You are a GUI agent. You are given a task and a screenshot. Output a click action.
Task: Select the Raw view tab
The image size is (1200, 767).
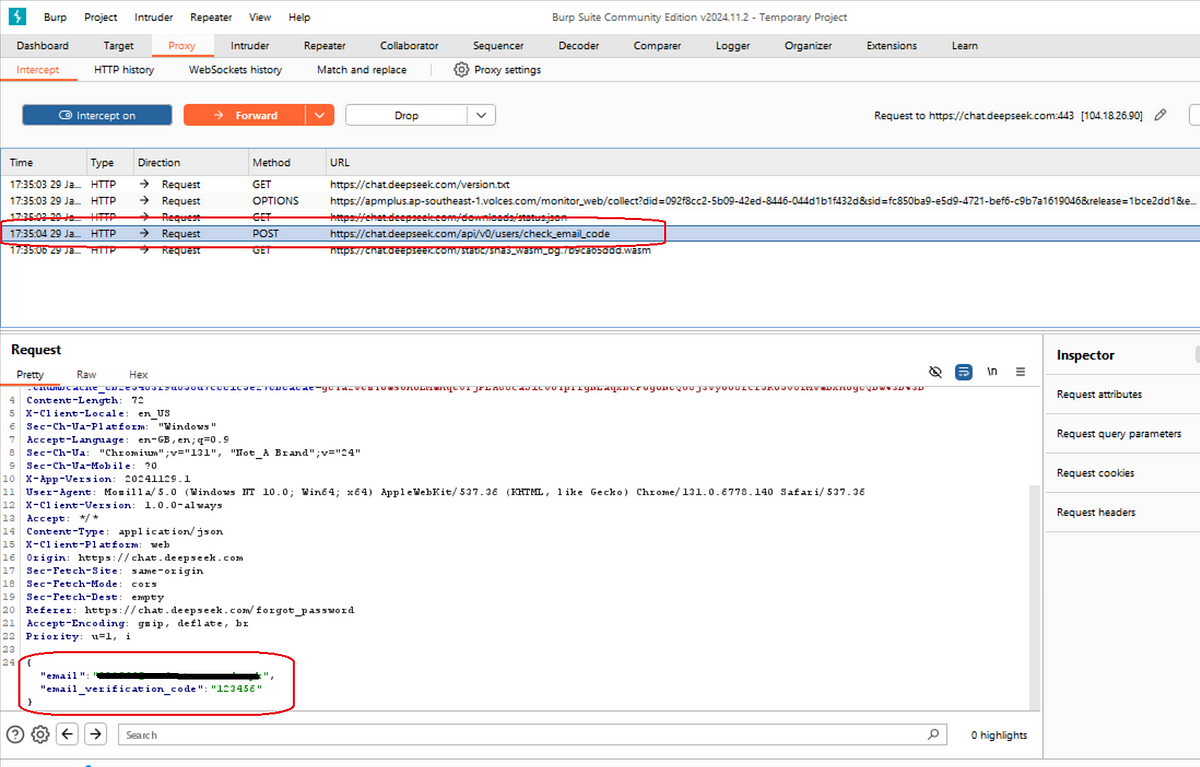[x=87, y=374]
